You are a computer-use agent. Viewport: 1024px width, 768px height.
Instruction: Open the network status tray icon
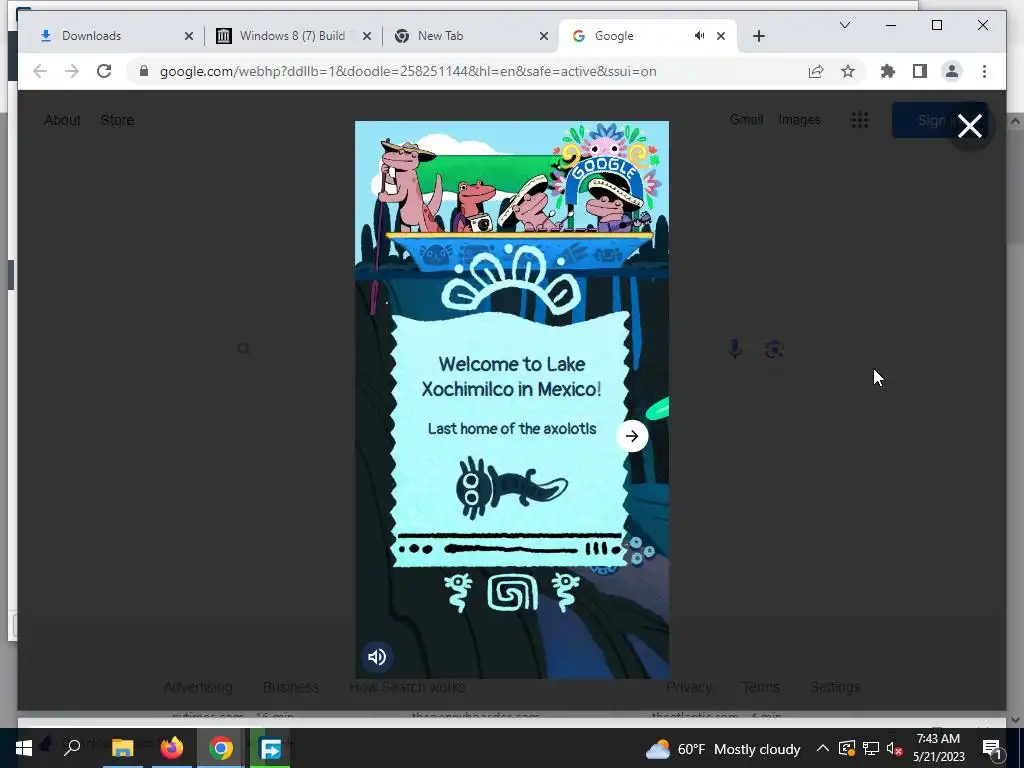(x=871, y=748)
